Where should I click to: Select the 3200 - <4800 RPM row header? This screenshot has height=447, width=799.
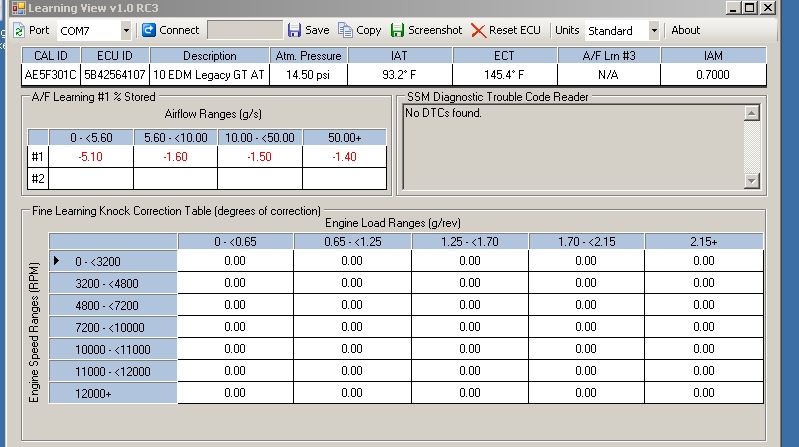[113, 283]
